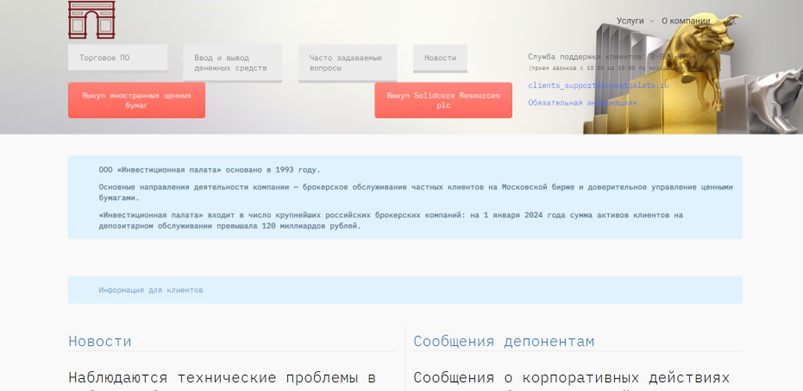This screenshot has height=391, width=803.
Task: Open news about технические проблемы
Action: (x=222, y=379)
